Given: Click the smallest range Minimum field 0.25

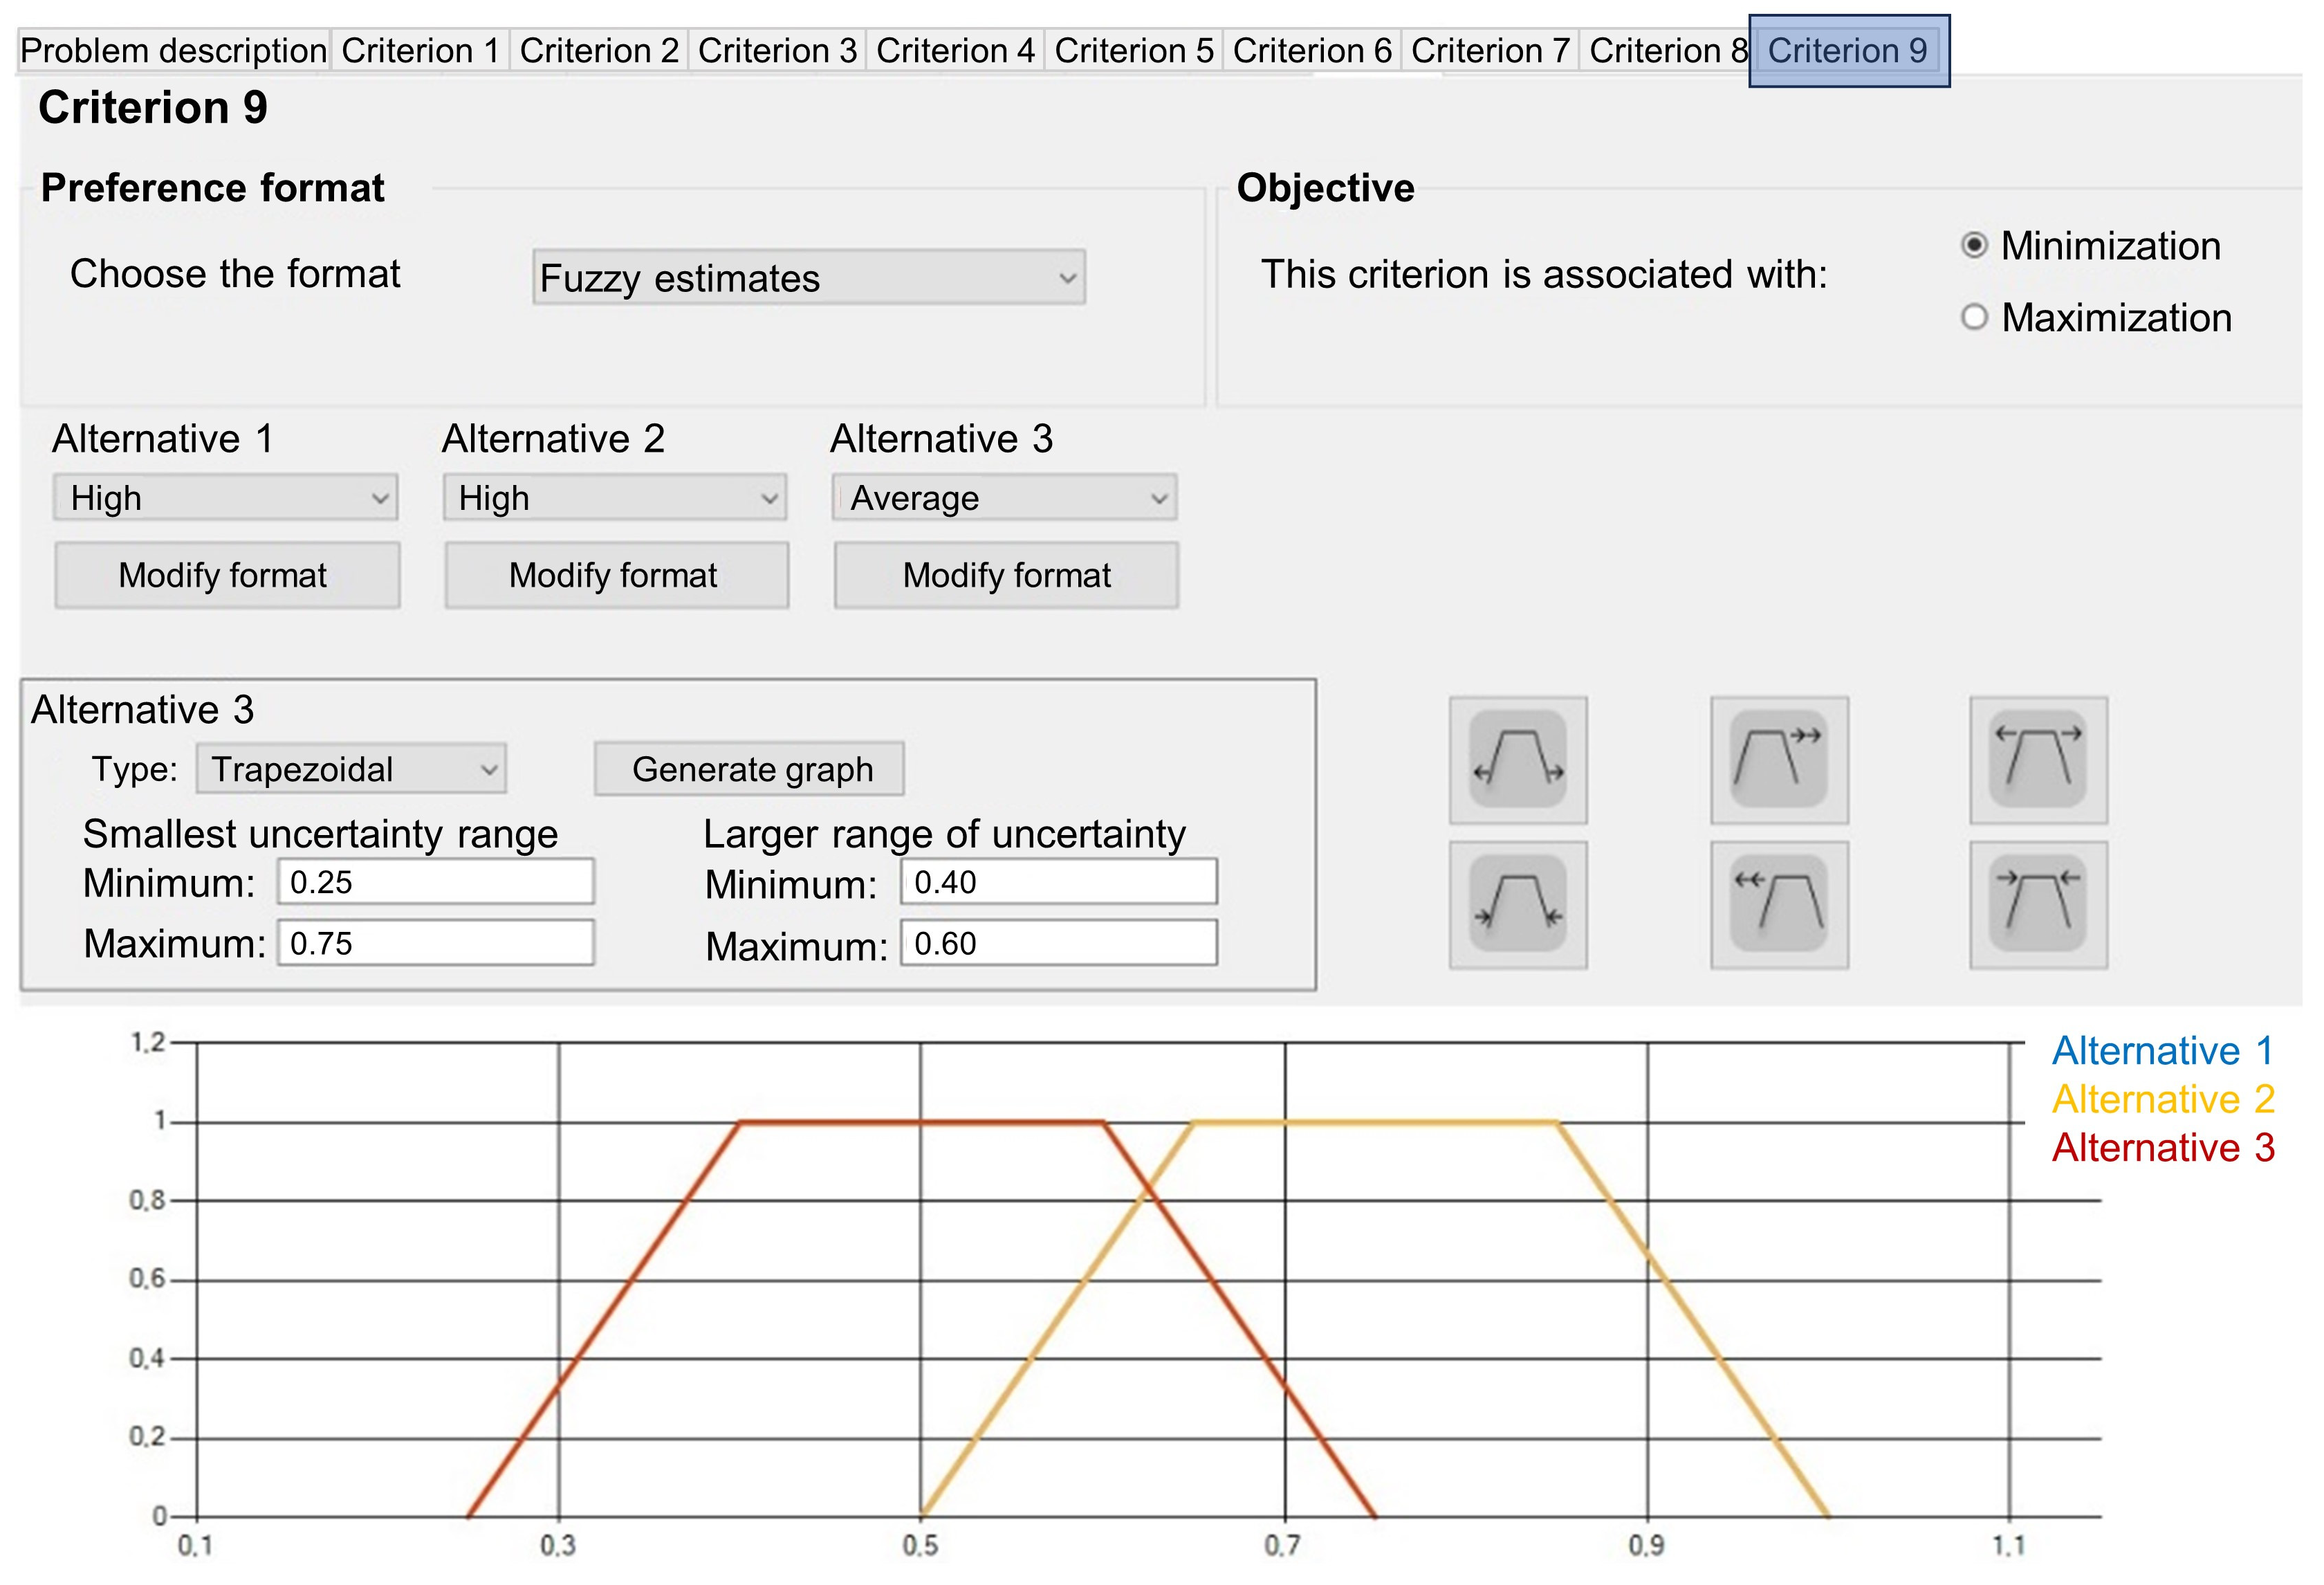Looking at the screenshot, I should coord(435,882).
